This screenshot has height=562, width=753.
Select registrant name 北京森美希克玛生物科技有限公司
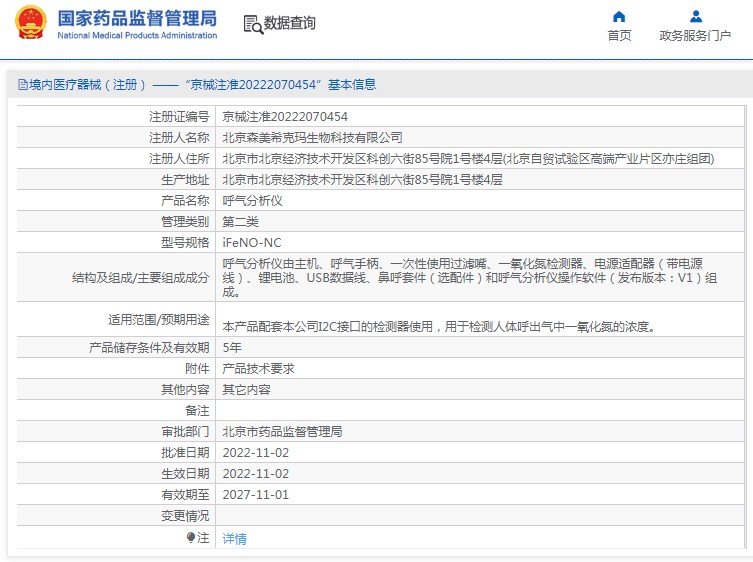312,138
